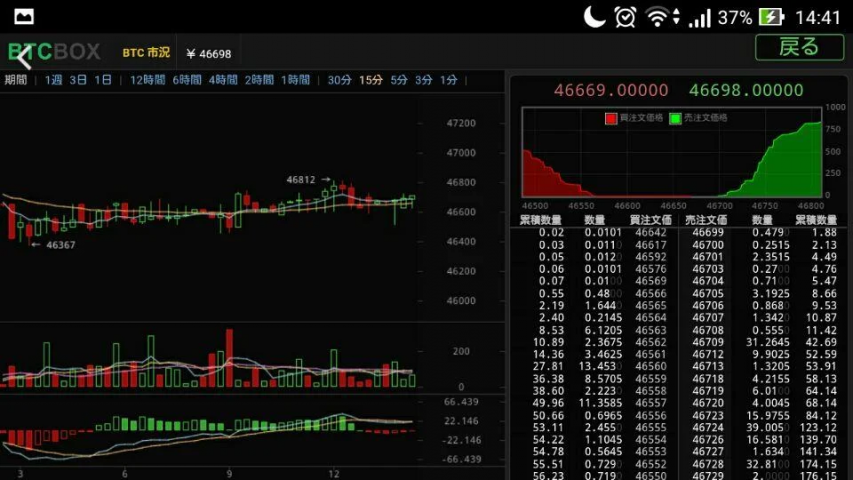The width and height of the screenshot is (853, 480).
Task: Click the red 買注文価格 legend swatch
Action: tap(611, 118)
